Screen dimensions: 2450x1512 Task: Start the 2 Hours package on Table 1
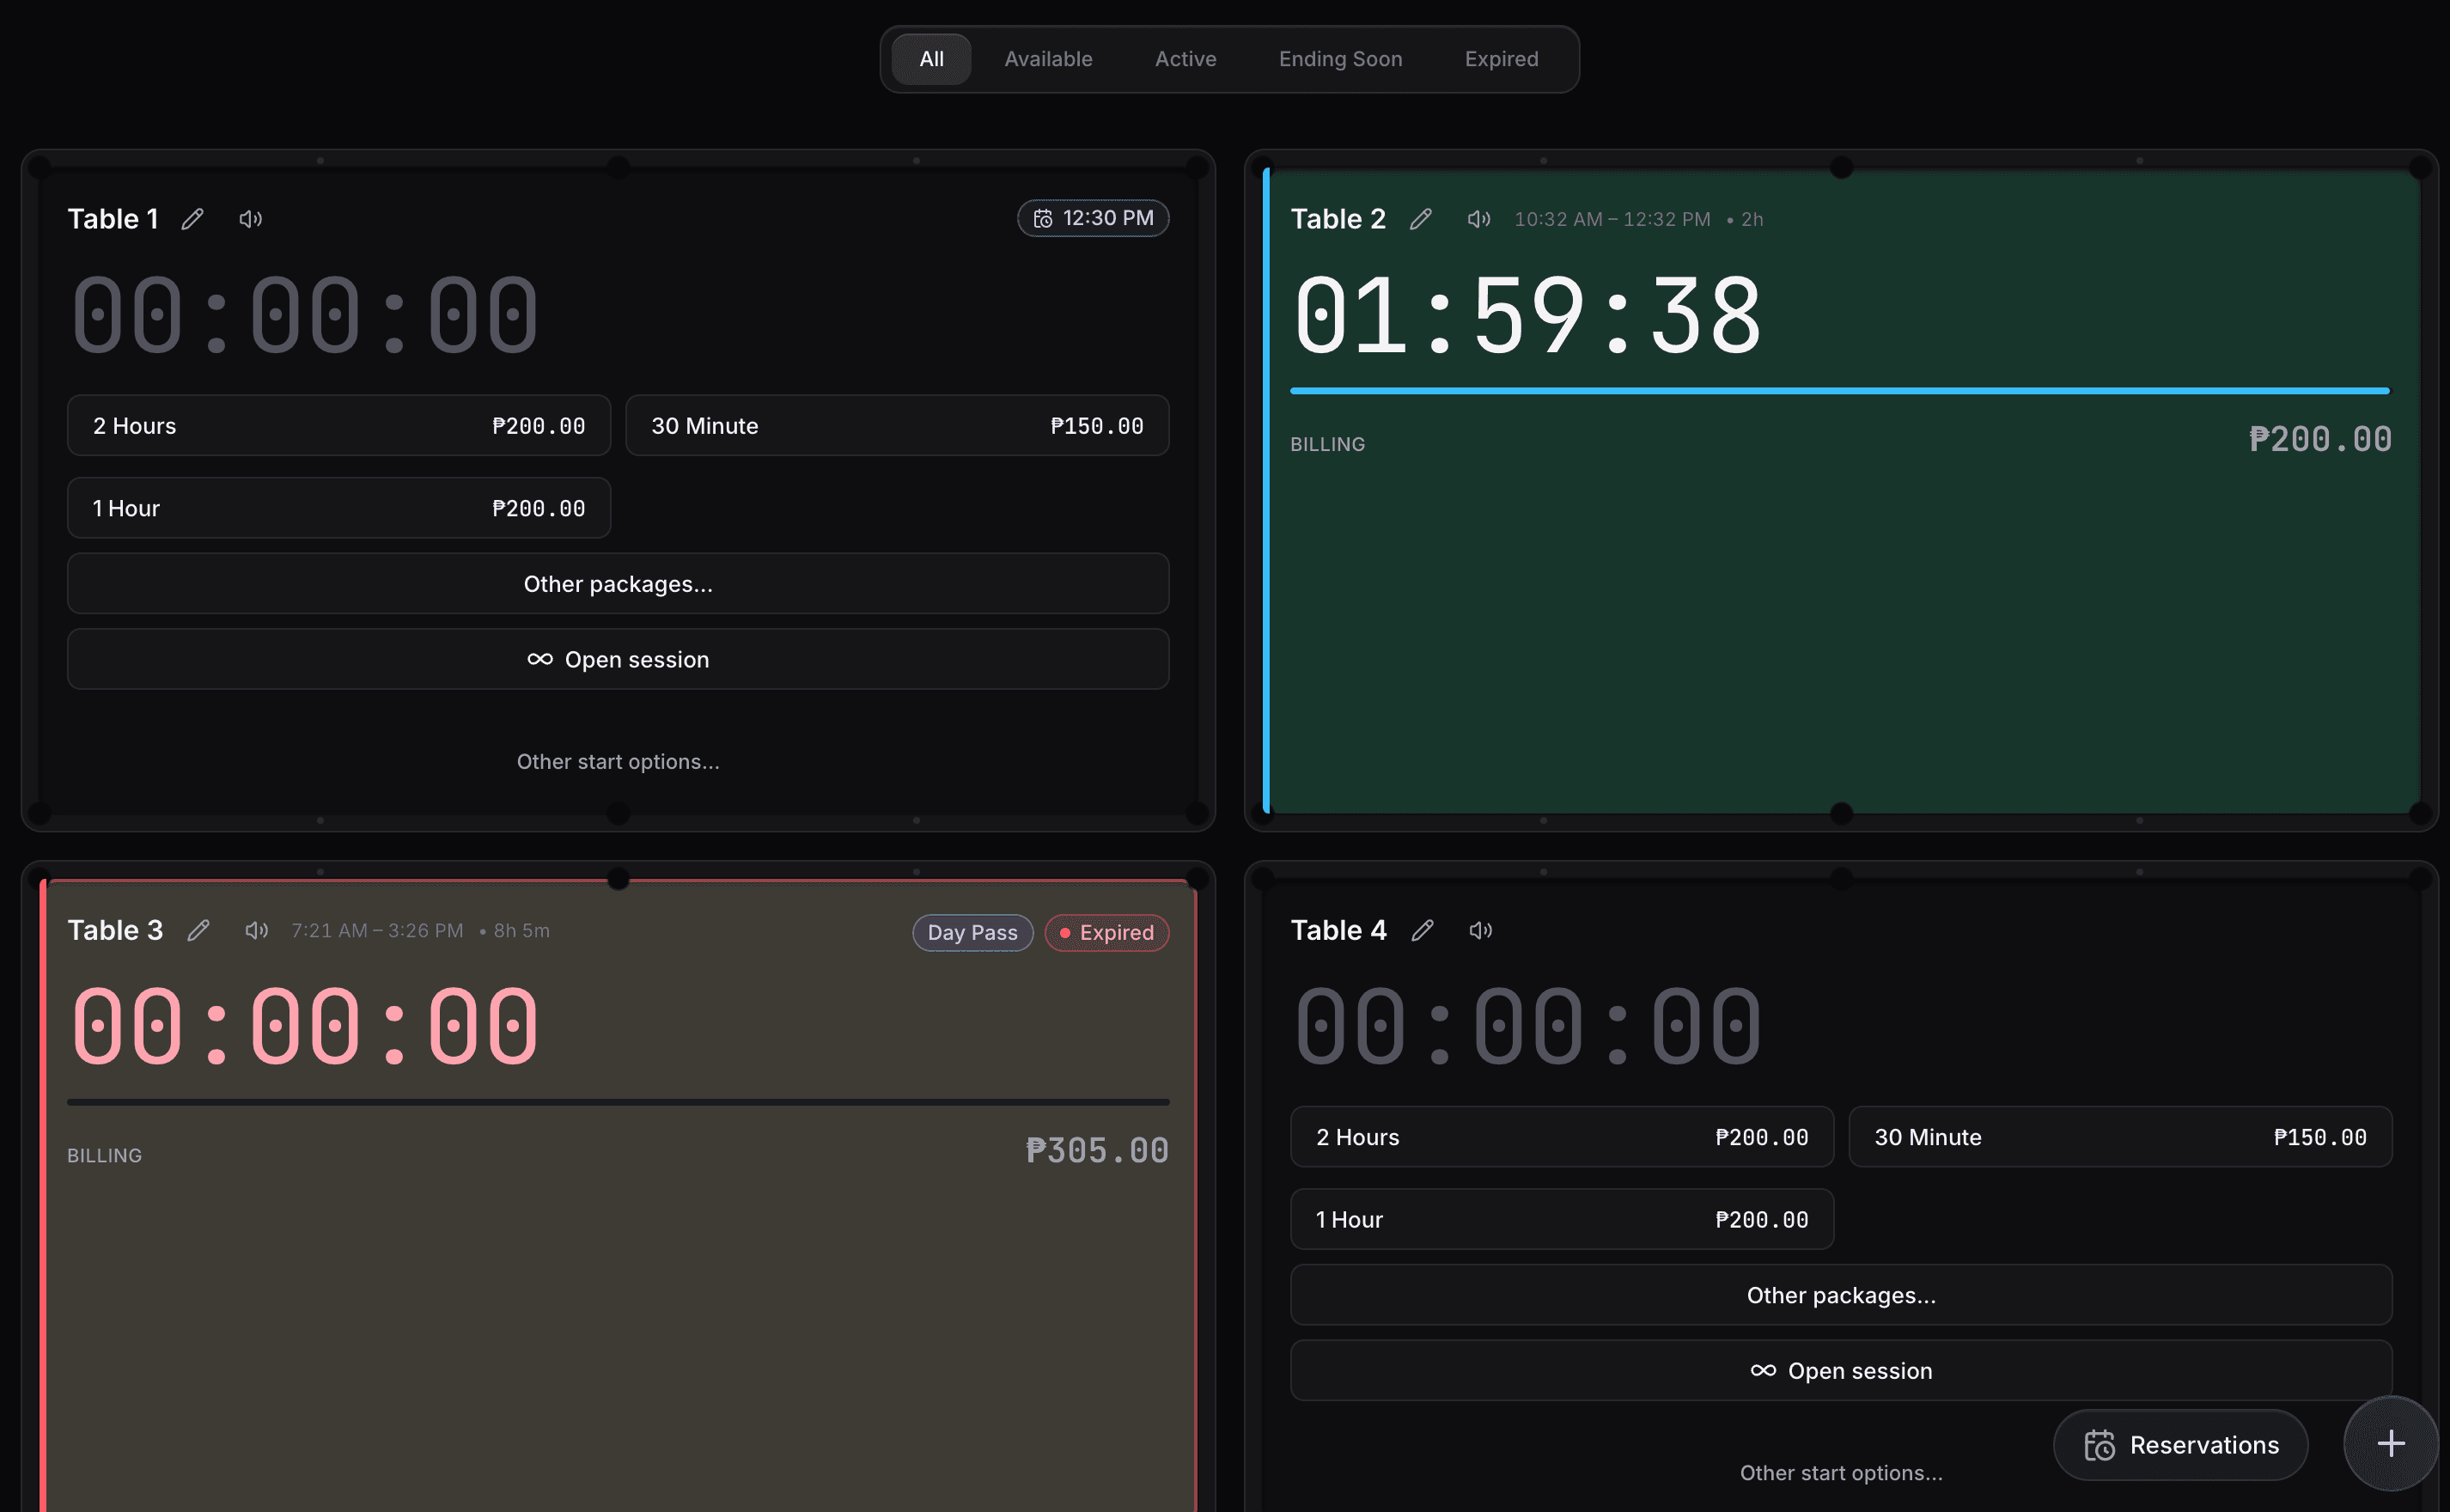(339, 426)
